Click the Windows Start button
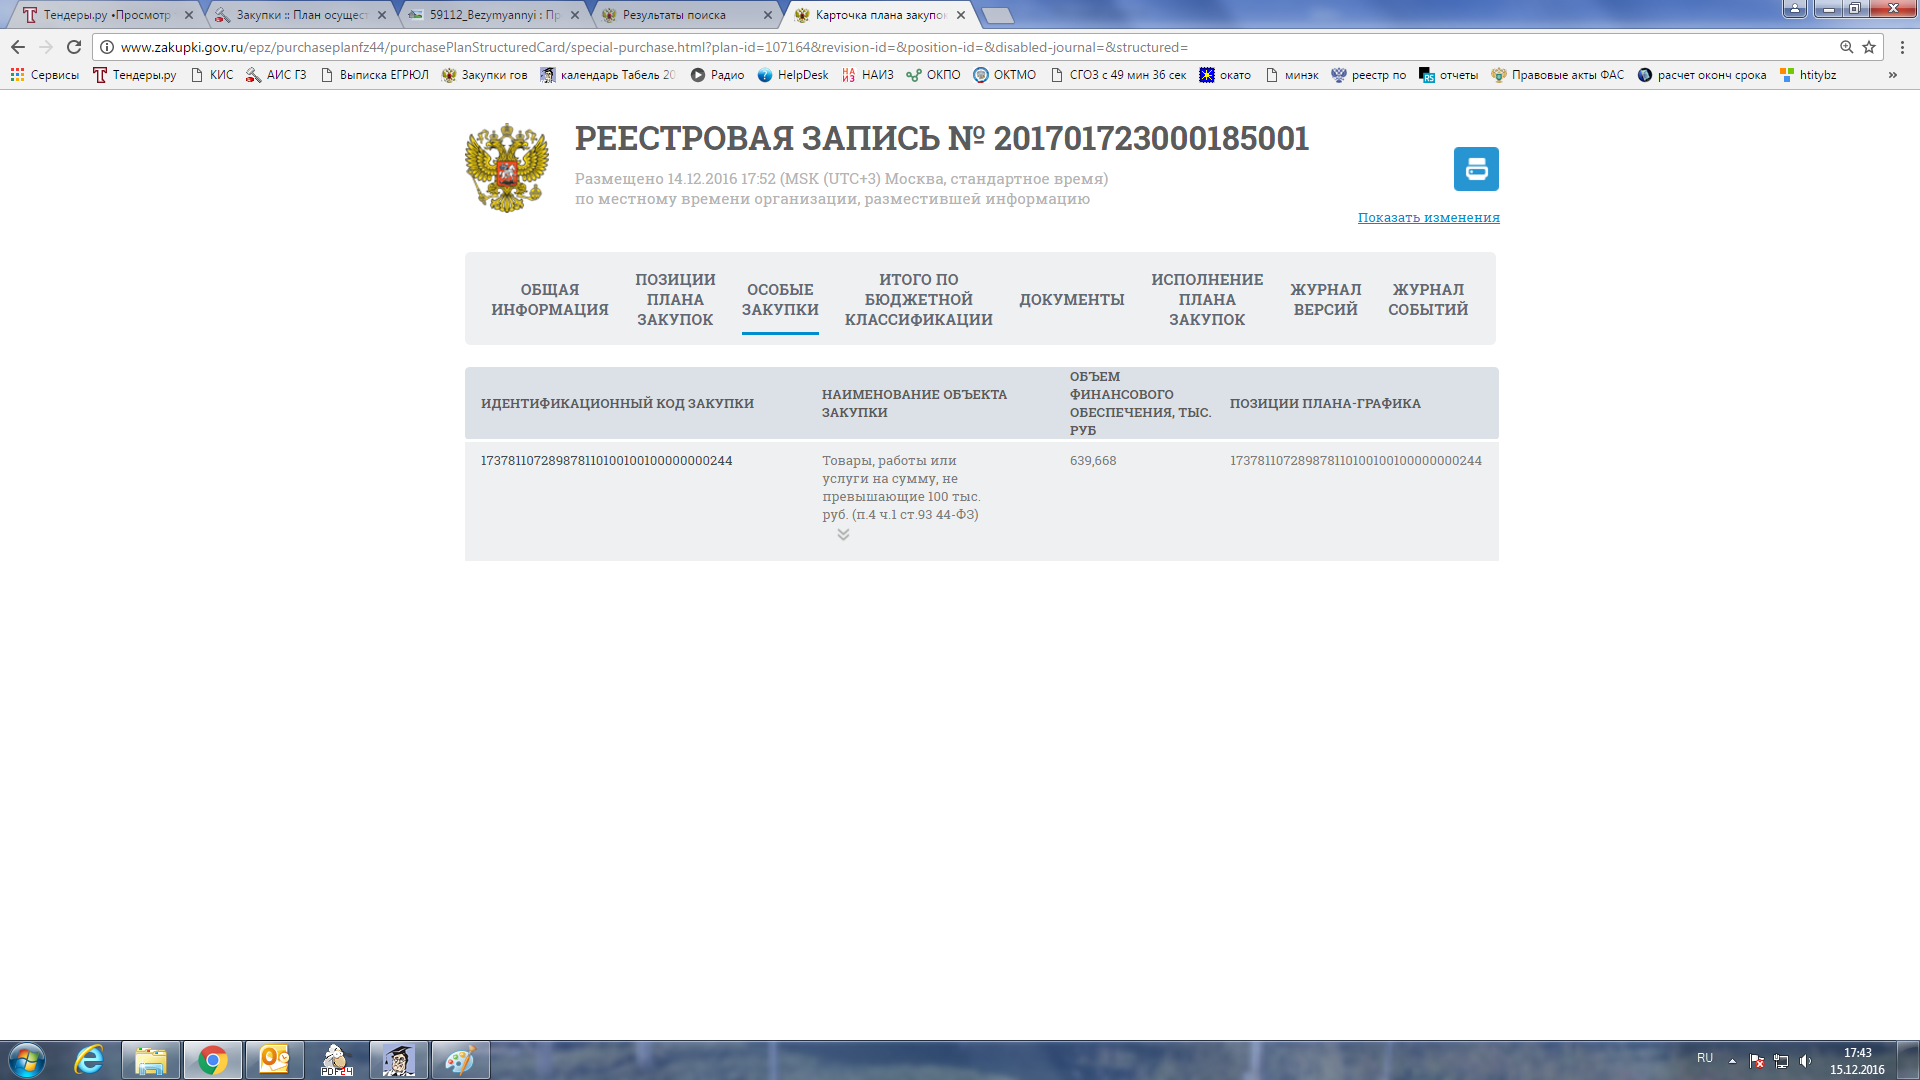This screenshot has width=1920, height=1080. coord(27,1060)
